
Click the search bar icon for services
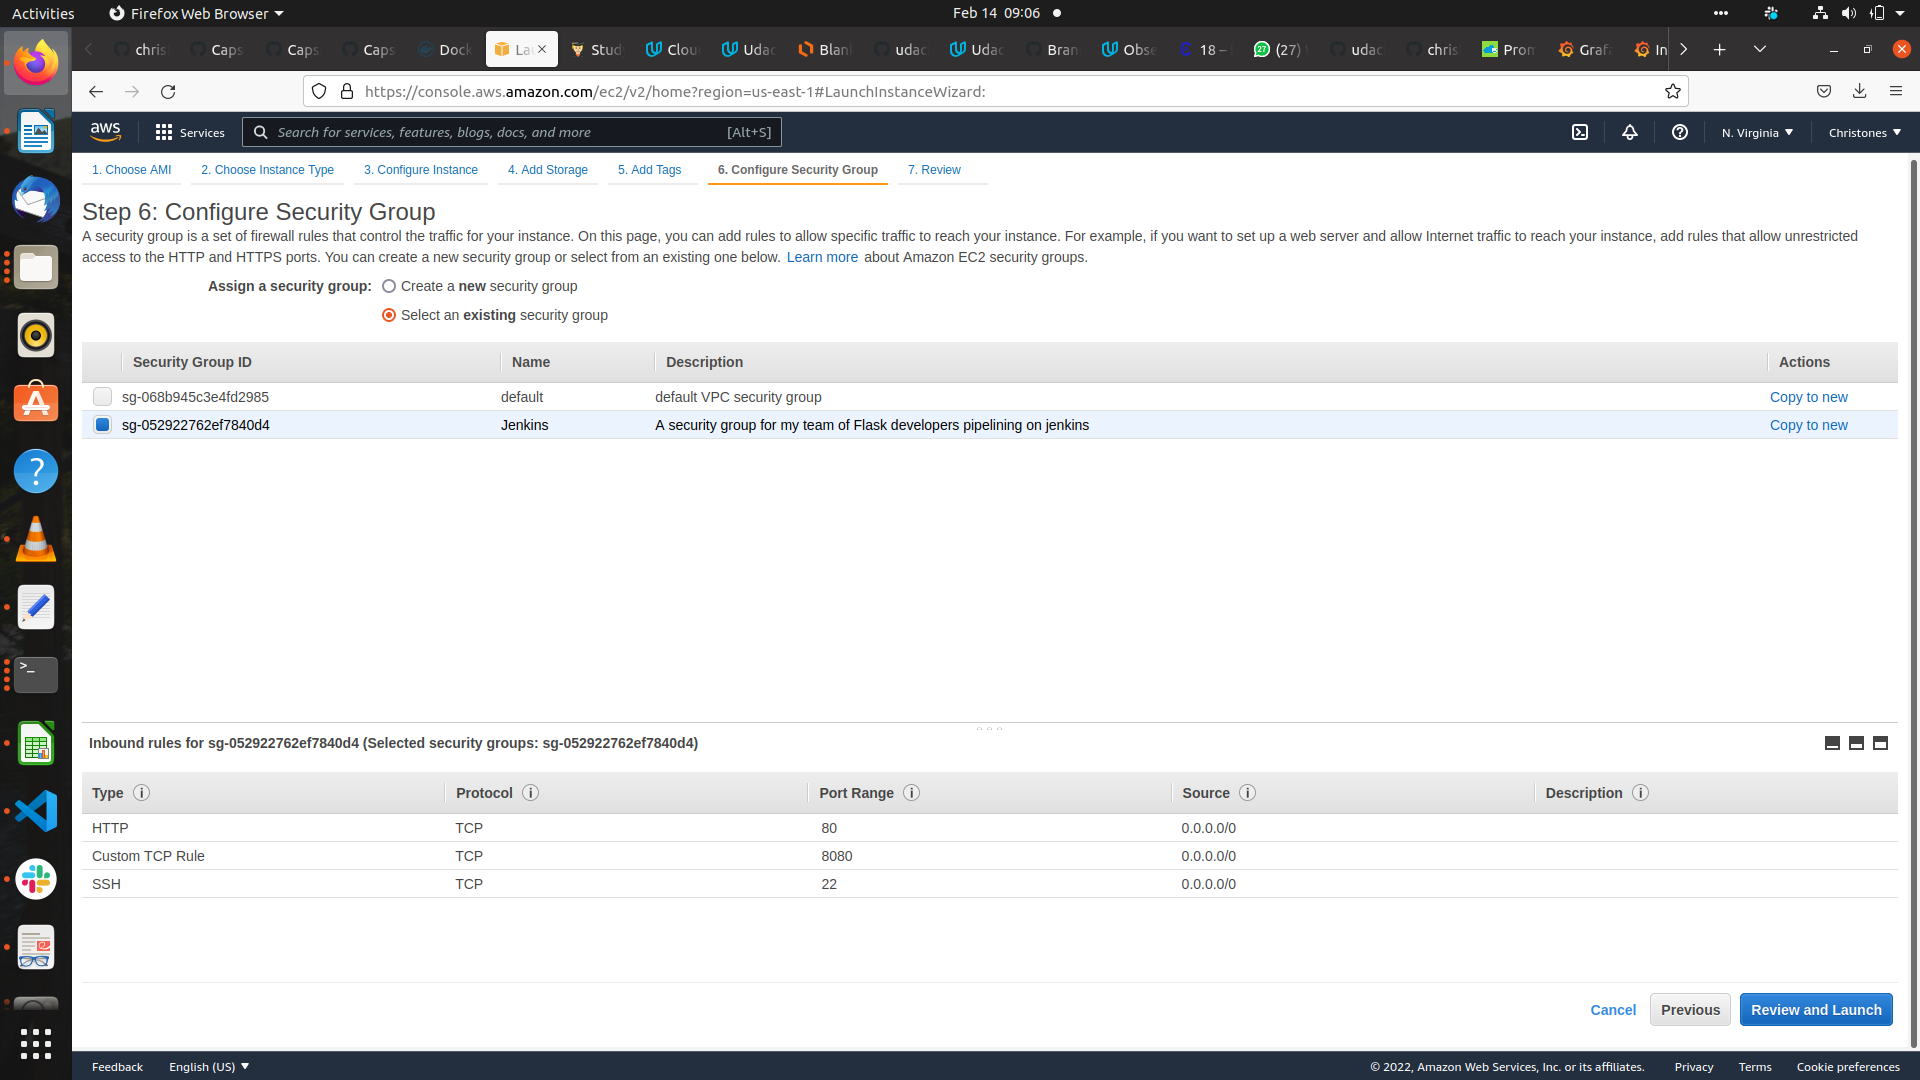click(260, 132)
